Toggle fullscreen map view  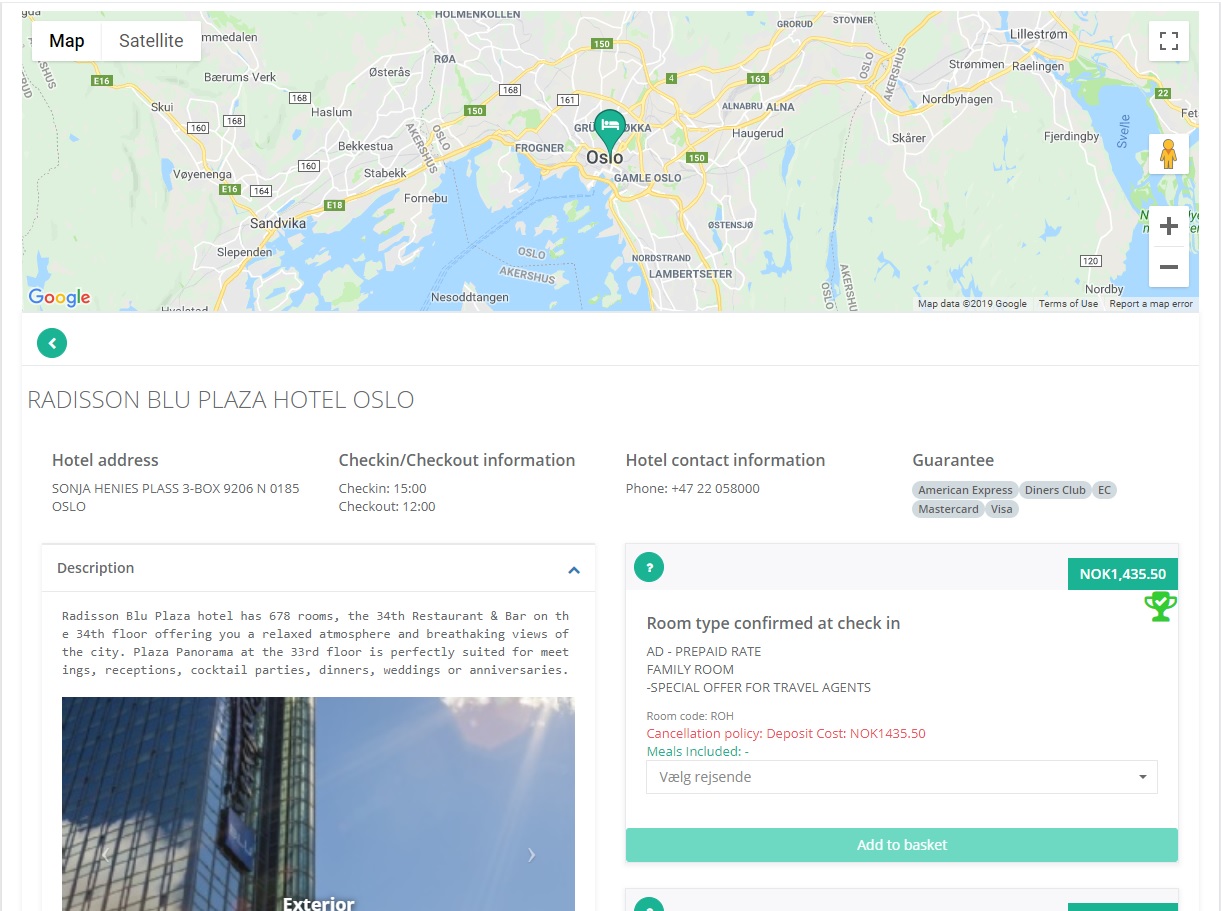[x=1168, y=41]
